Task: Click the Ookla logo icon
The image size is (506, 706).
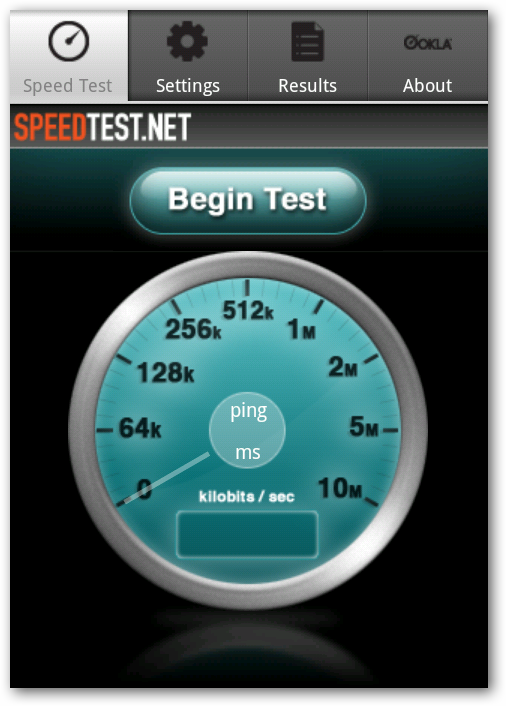Action: 427,43
